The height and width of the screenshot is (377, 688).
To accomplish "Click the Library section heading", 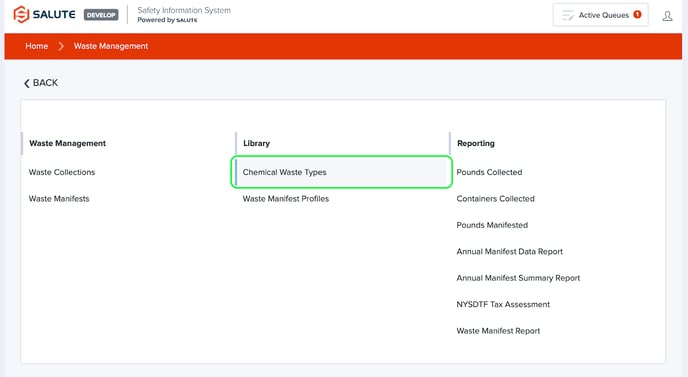I will (256, 143).
